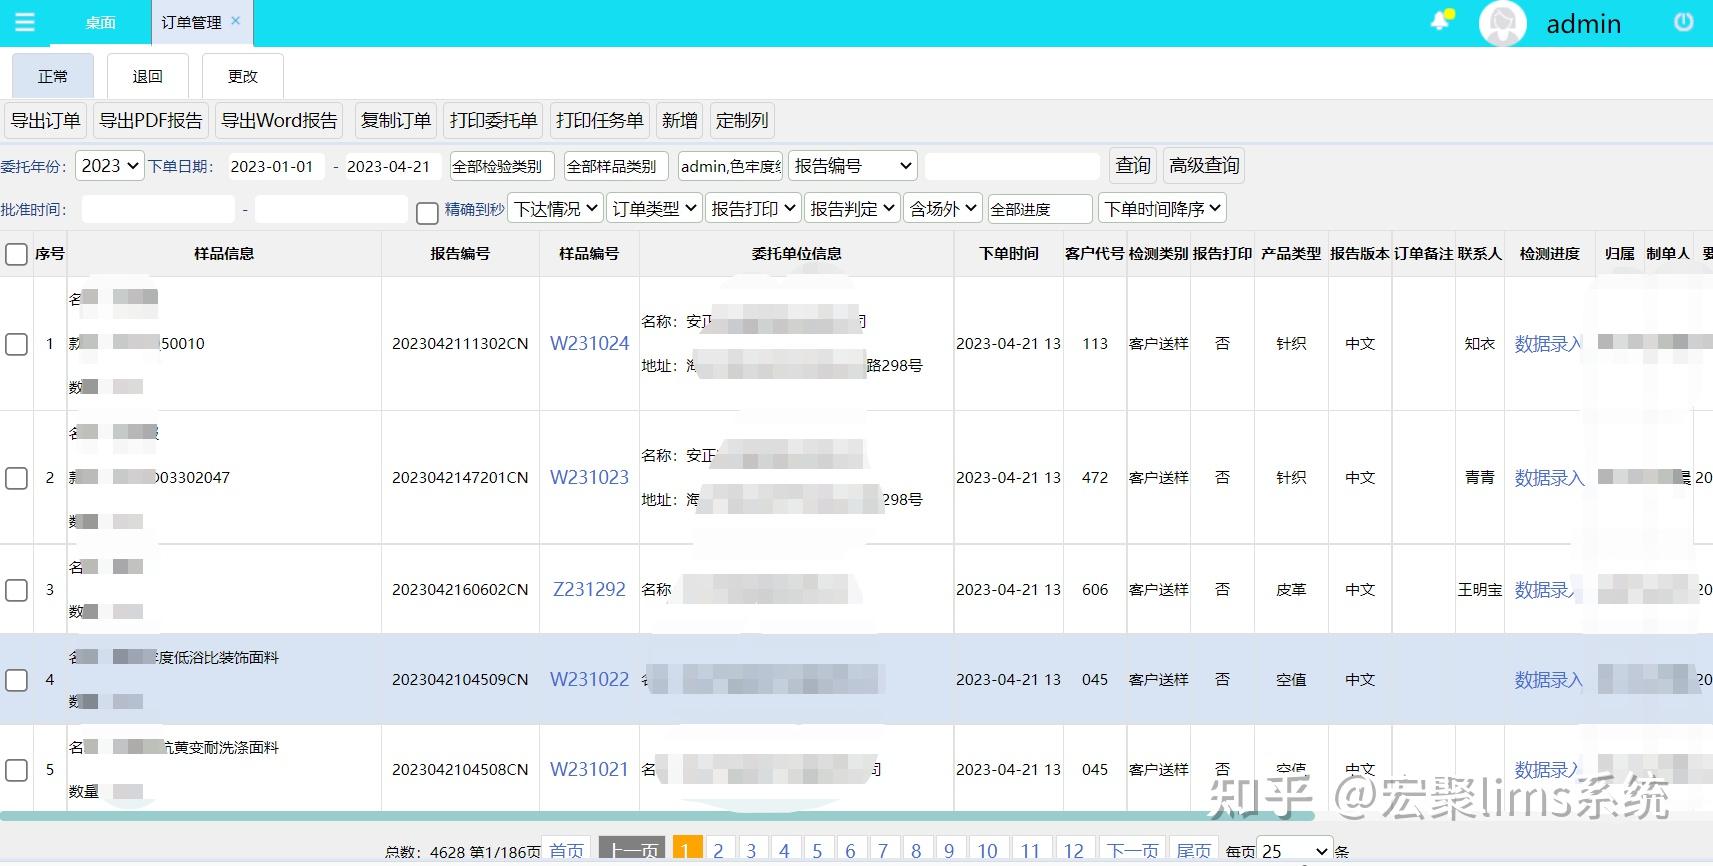
Task: Focus the search keyword text box
Action: [1012, 166]
